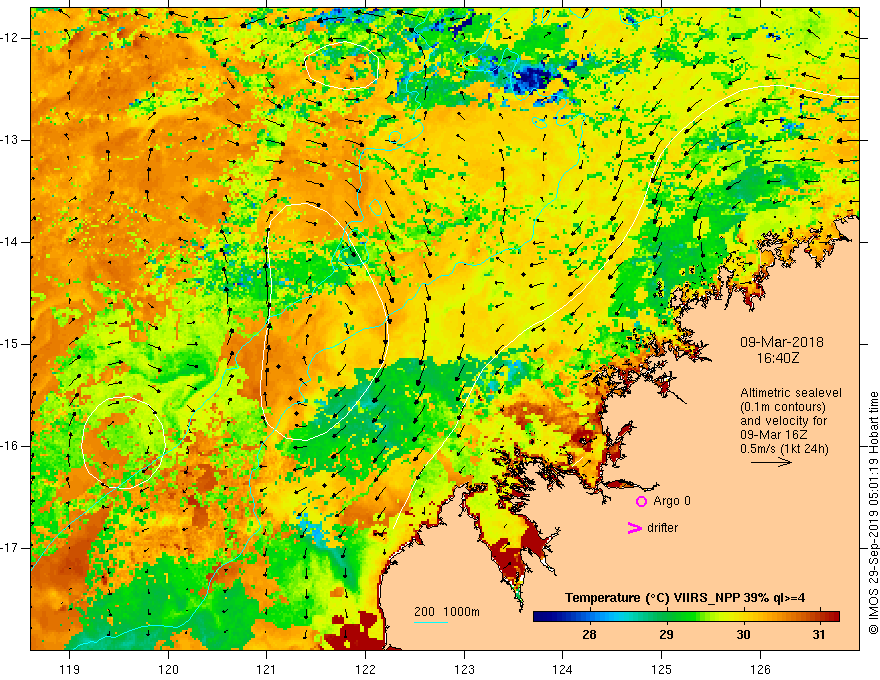Screen dimensions: 880x680
Task: Click the dark blue cold patch near 12.4S 123.7E
Action: pyautogui.click(x=532, y=80)
